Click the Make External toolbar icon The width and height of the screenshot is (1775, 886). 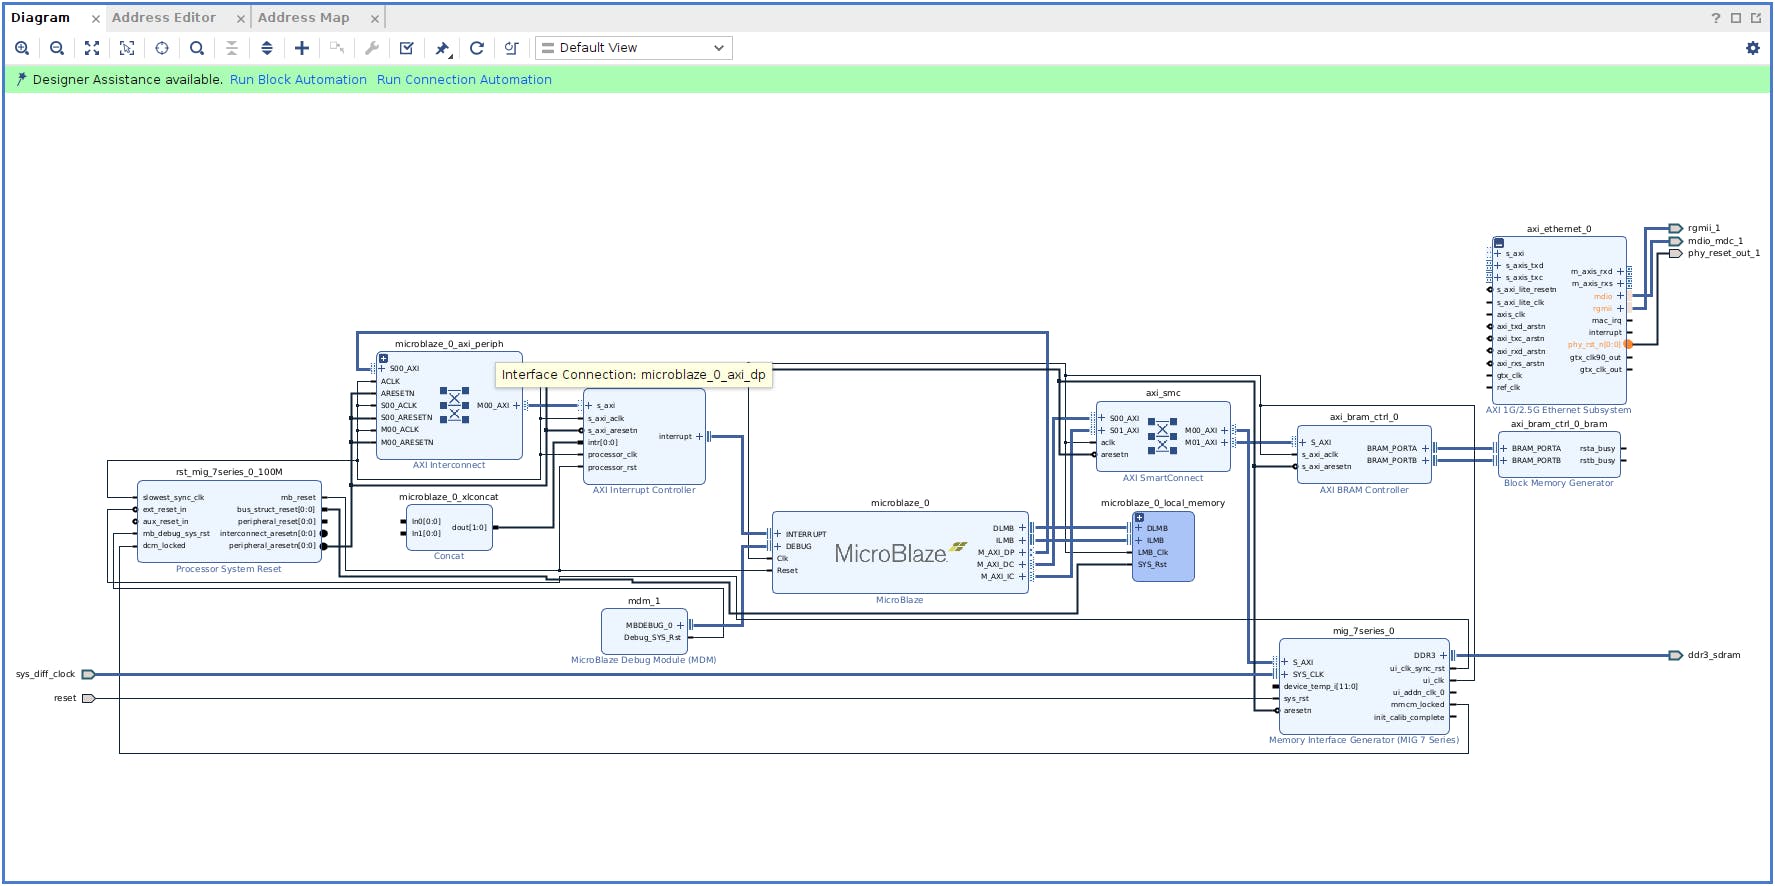pyautogui.click(x=337, y=48)
